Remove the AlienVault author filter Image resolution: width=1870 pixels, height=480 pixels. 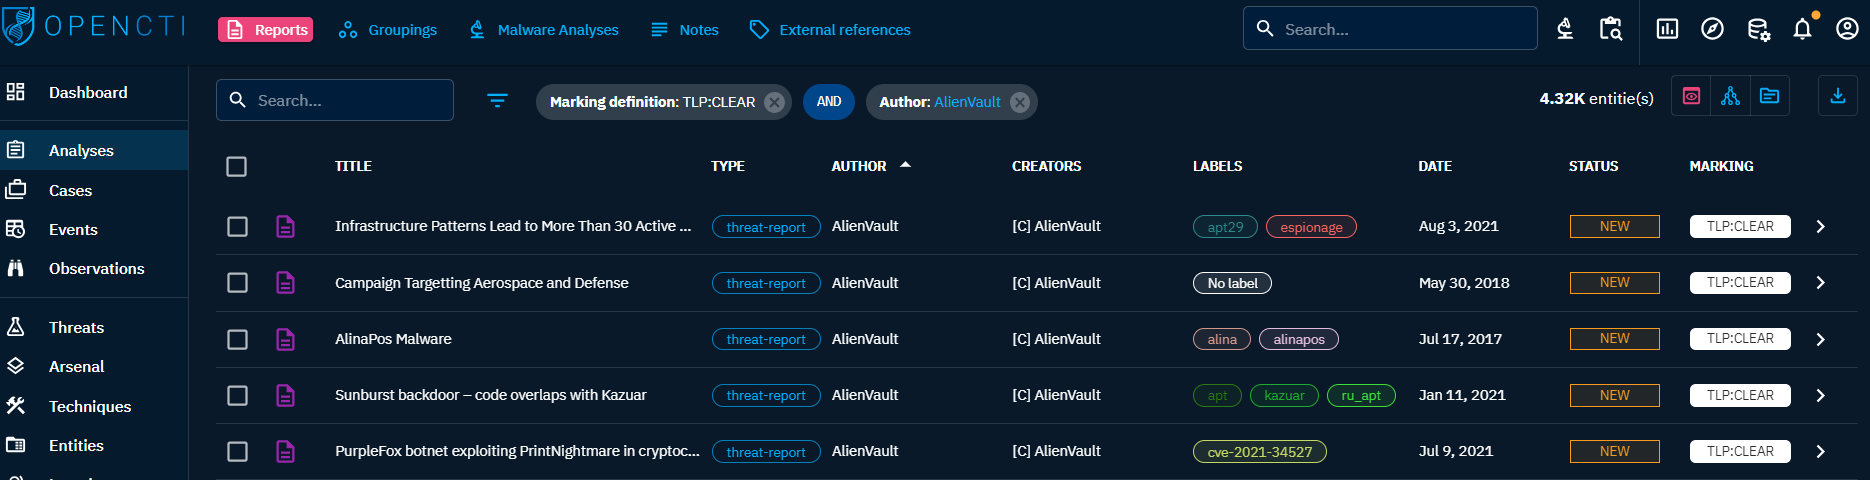tap(1020, 102)
